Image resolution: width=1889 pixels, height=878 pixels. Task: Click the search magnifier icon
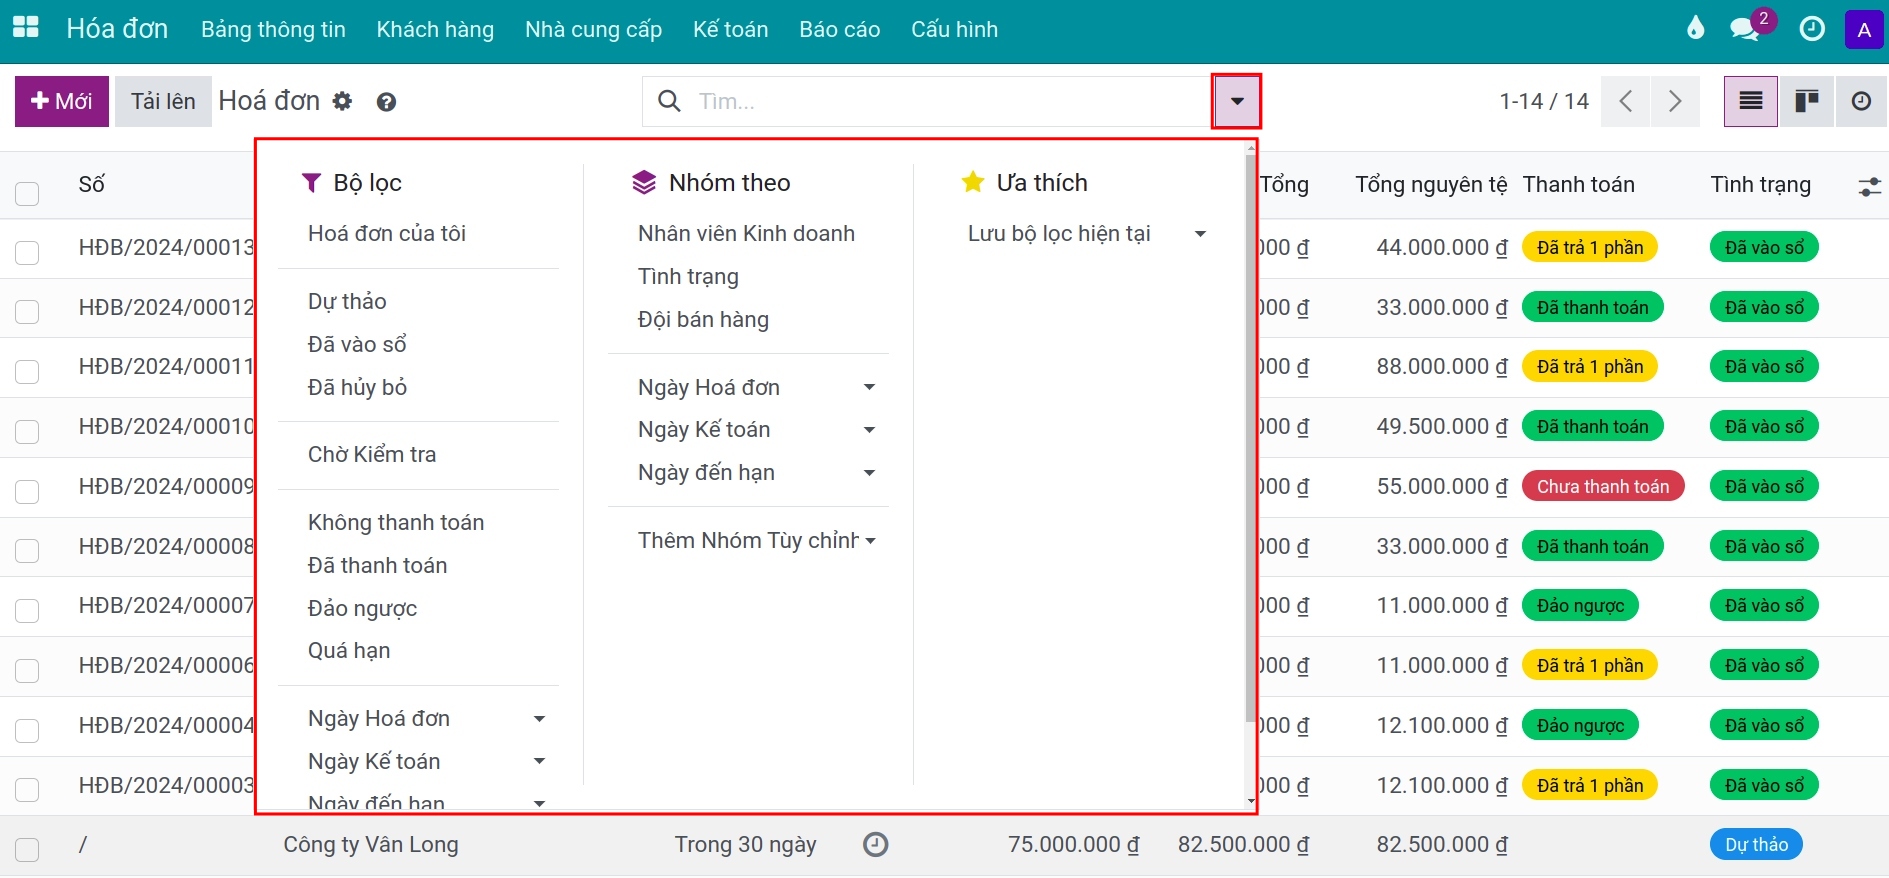click(669, 101)
